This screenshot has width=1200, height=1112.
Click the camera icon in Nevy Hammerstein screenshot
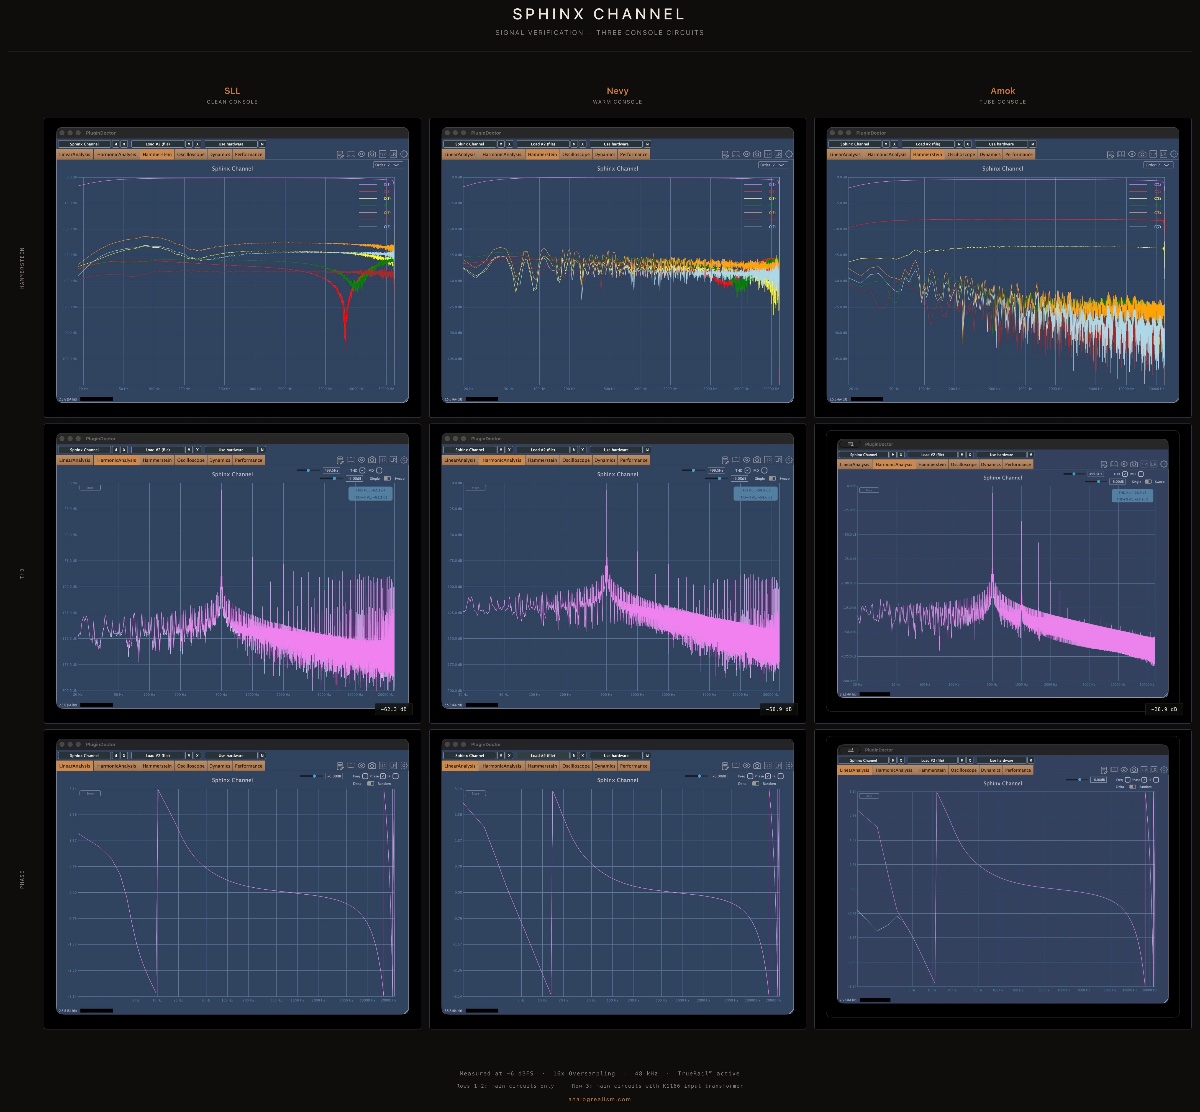(x=758, y=154)
